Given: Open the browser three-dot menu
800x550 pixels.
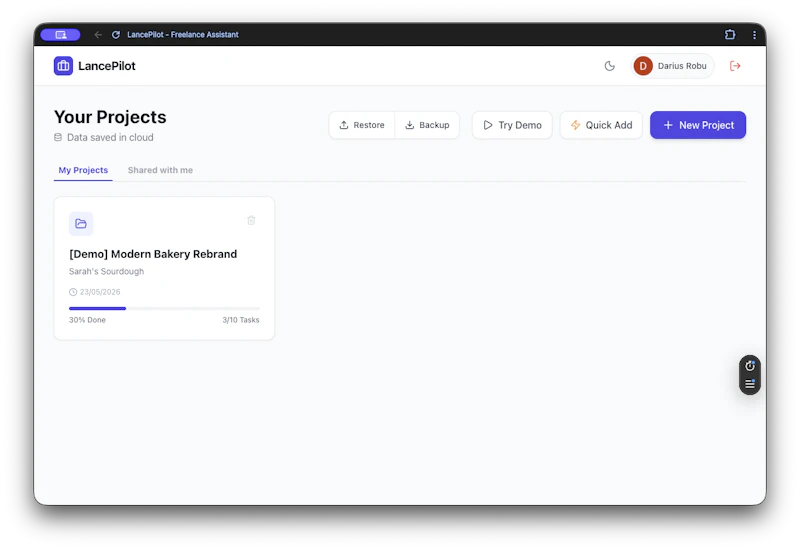Looking at the screenshot, I should (754, 35).
